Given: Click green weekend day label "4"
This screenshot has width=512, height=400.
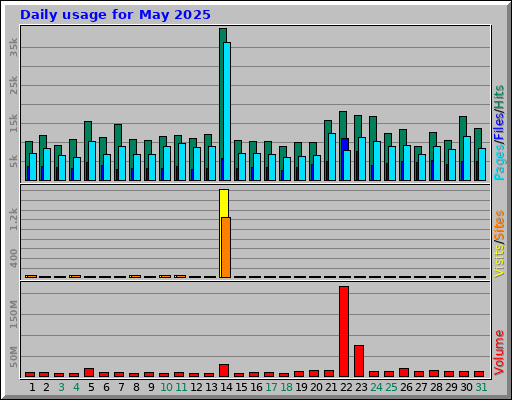Looking at the screenshot, I should click(76, 387).
